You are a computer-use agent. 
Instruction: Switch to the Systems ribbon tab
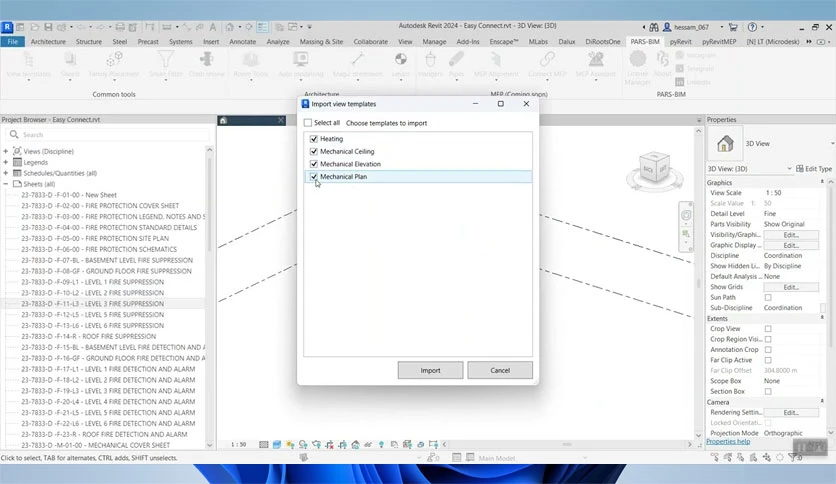[181, 42]
